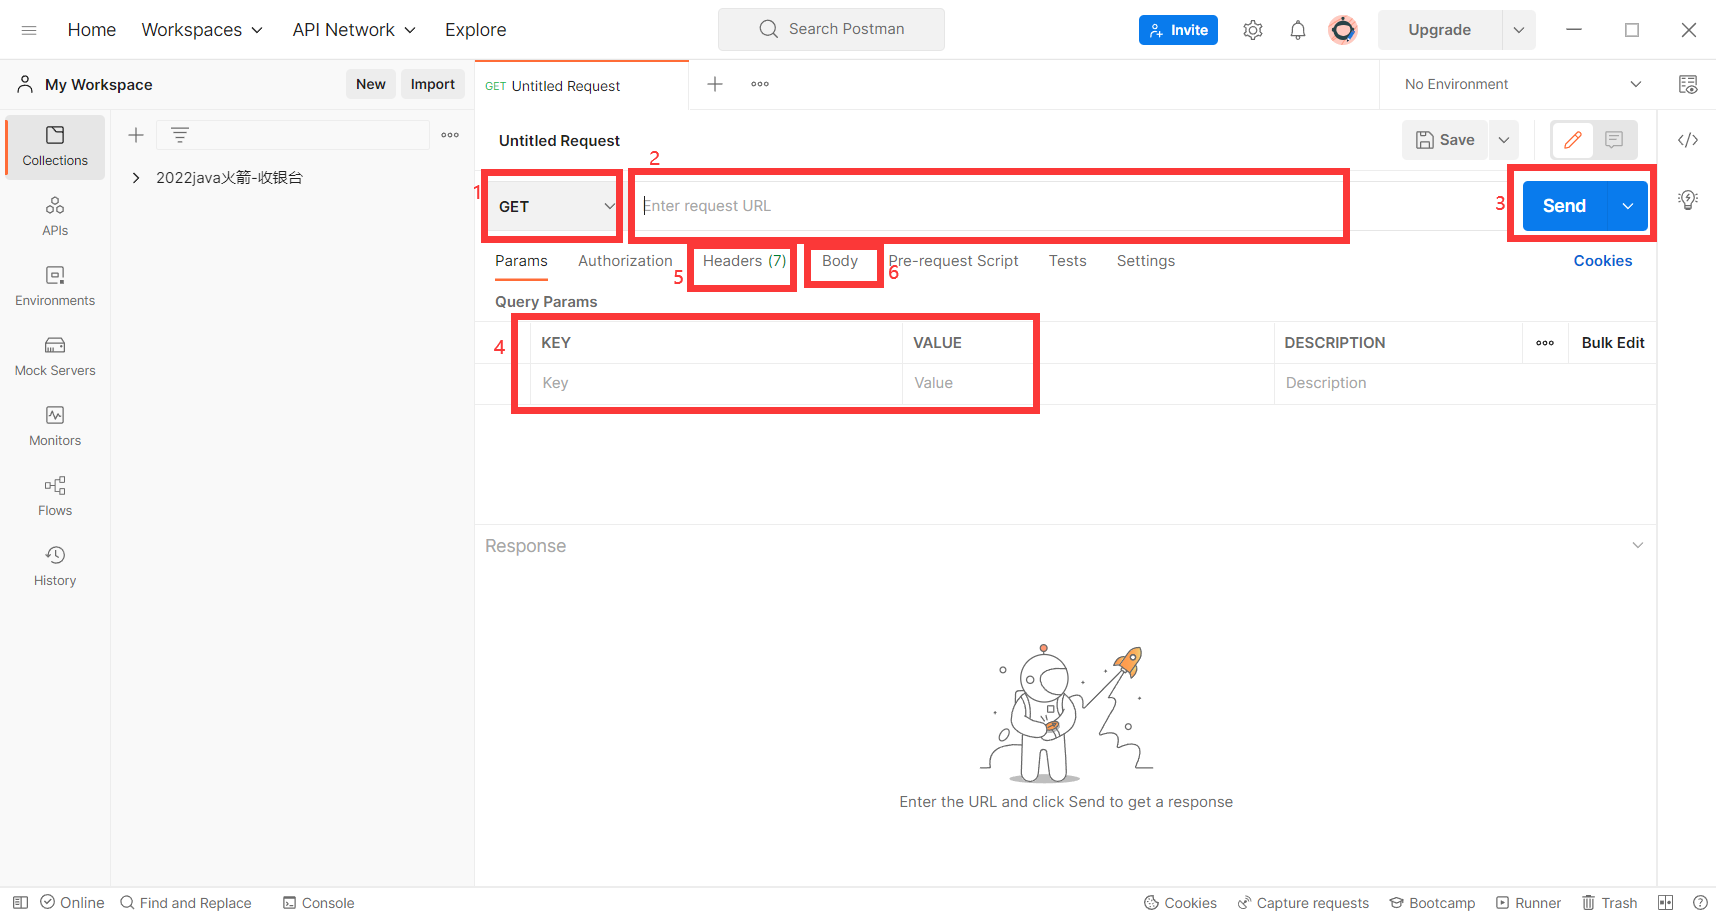Open Mock Servers sidebar section

55,357
